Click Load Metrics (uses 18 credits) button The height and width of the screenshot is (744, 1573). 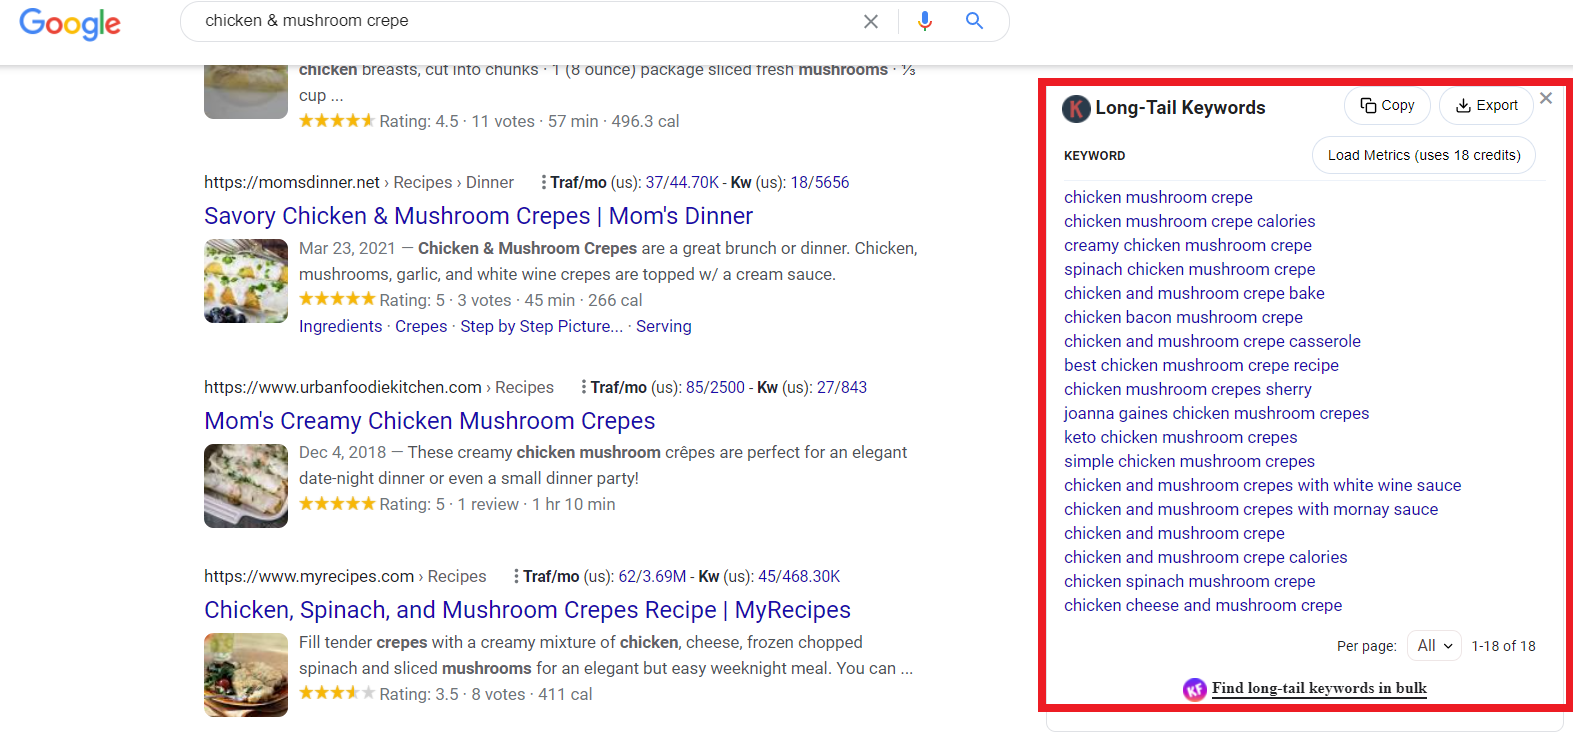[1424, 155]
